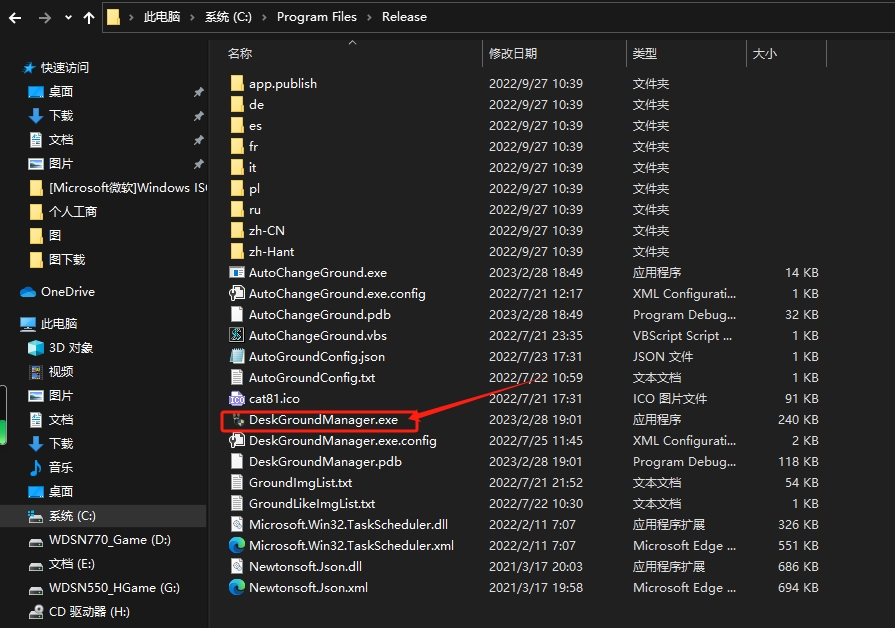The height and width of the screenshot is (628, 895).
Task: Select DeskGroundManager.exe application icon
Action: click(237, 420)
